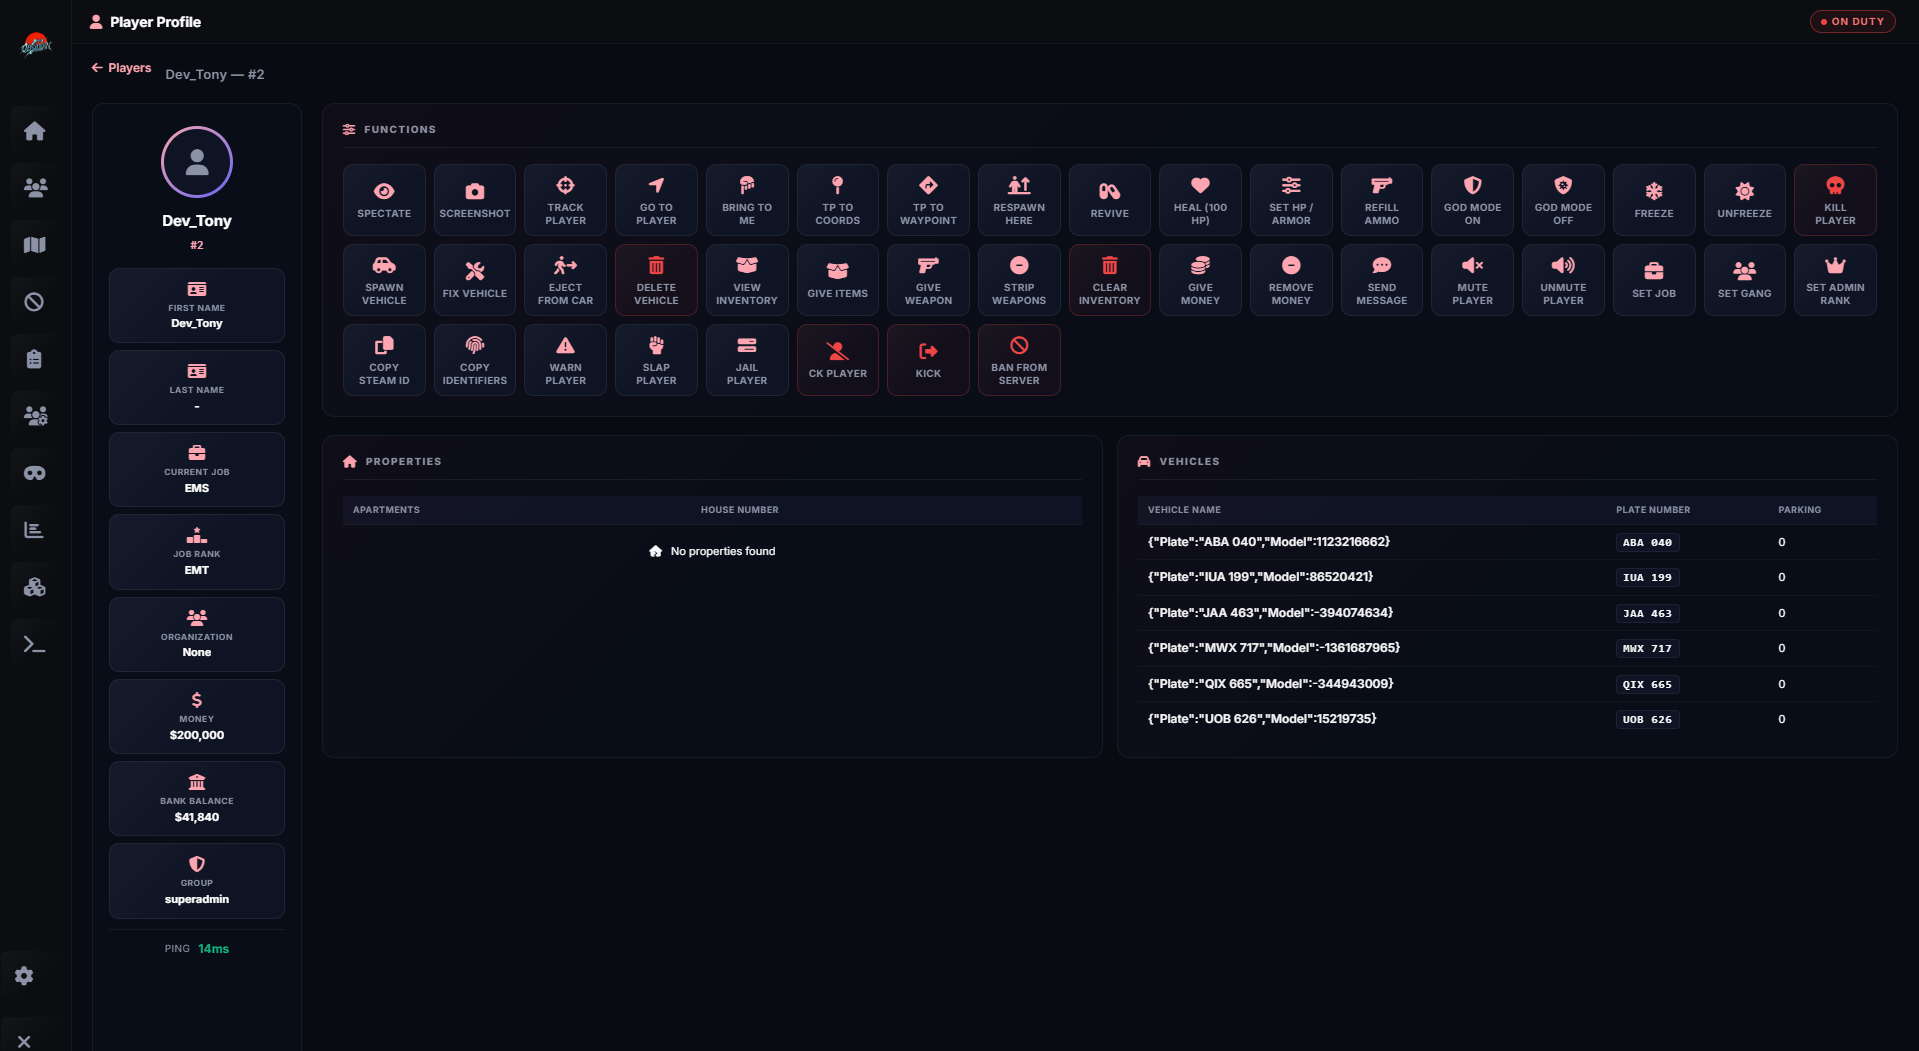The height and width of the screenshot is (1051, 1919).
Task: Kick the player from server
Action: [928, 360]
